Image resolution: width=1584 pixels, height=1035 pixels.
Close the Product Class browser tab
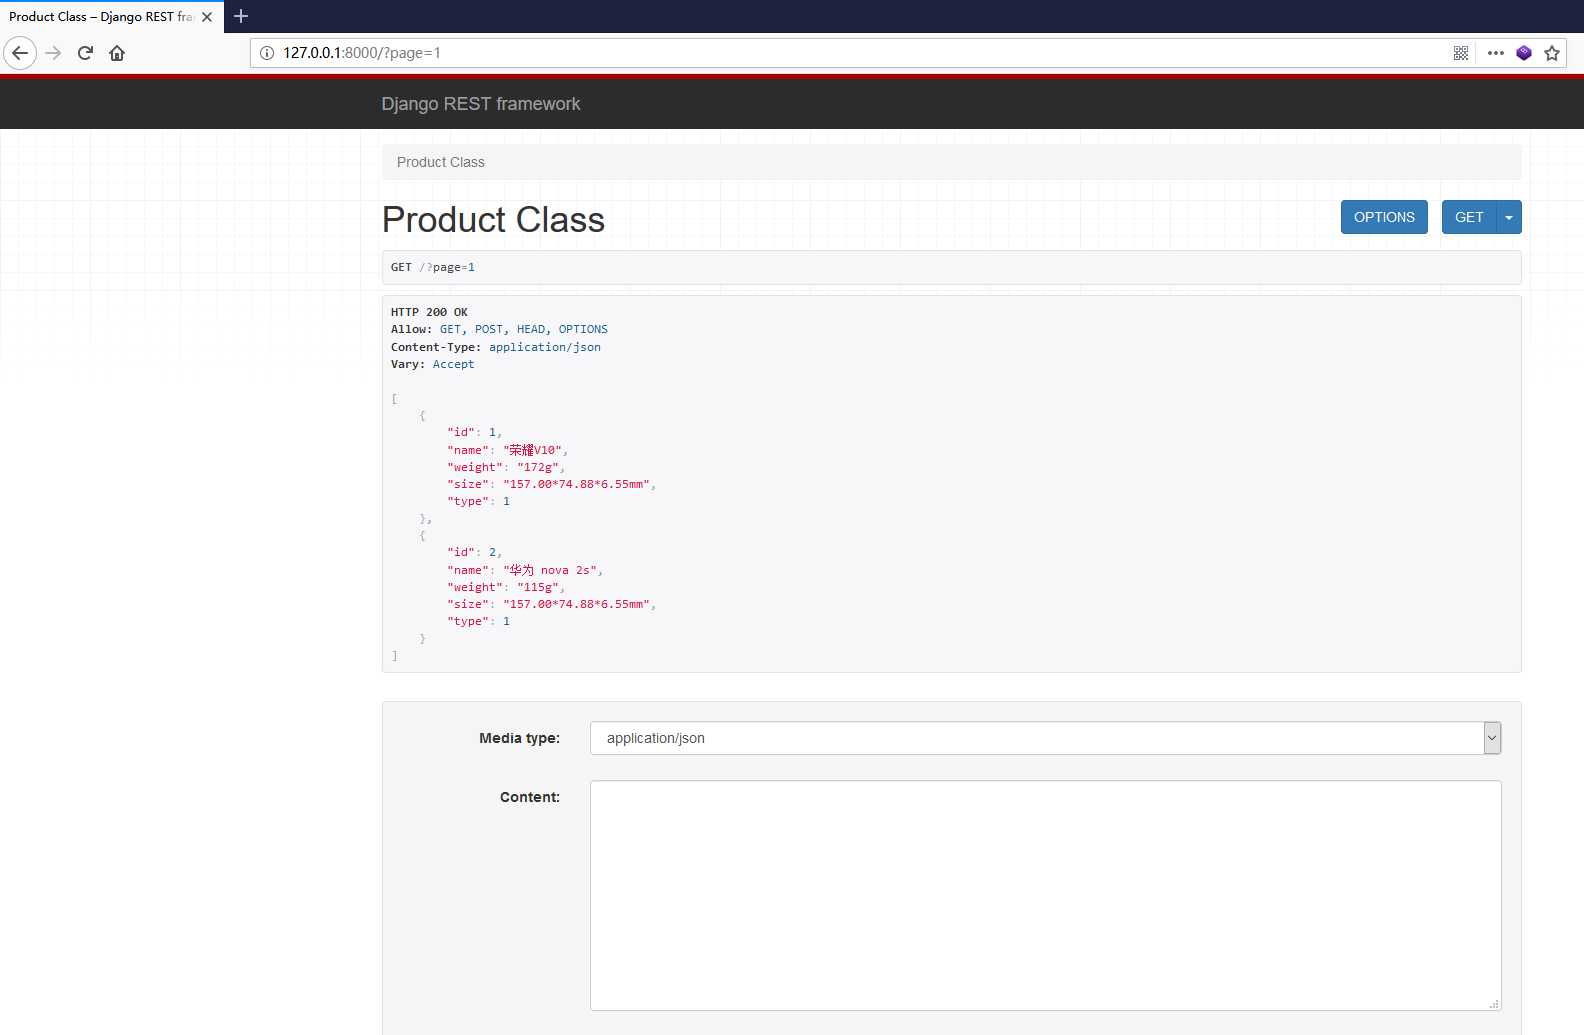pyautogui.click(x=207, y=17)
